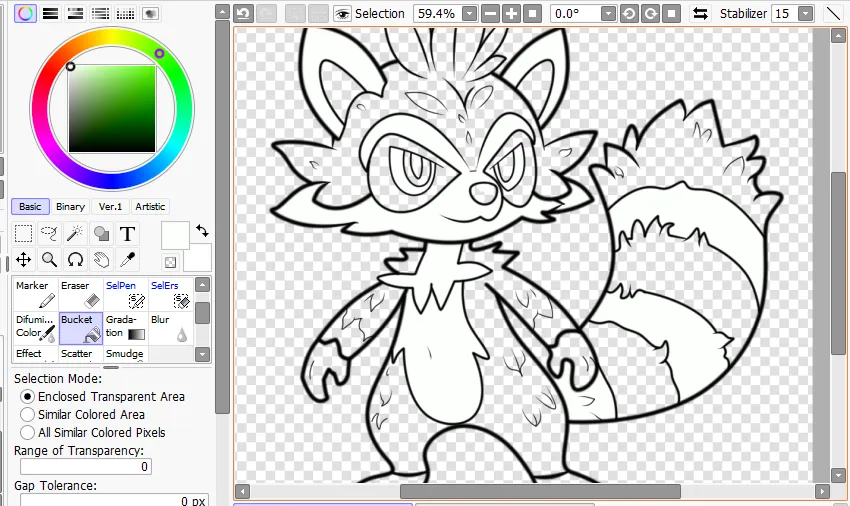
Task: Rotate the canvas clockwise
Action: pyautogui.click(x=650, y=14)
